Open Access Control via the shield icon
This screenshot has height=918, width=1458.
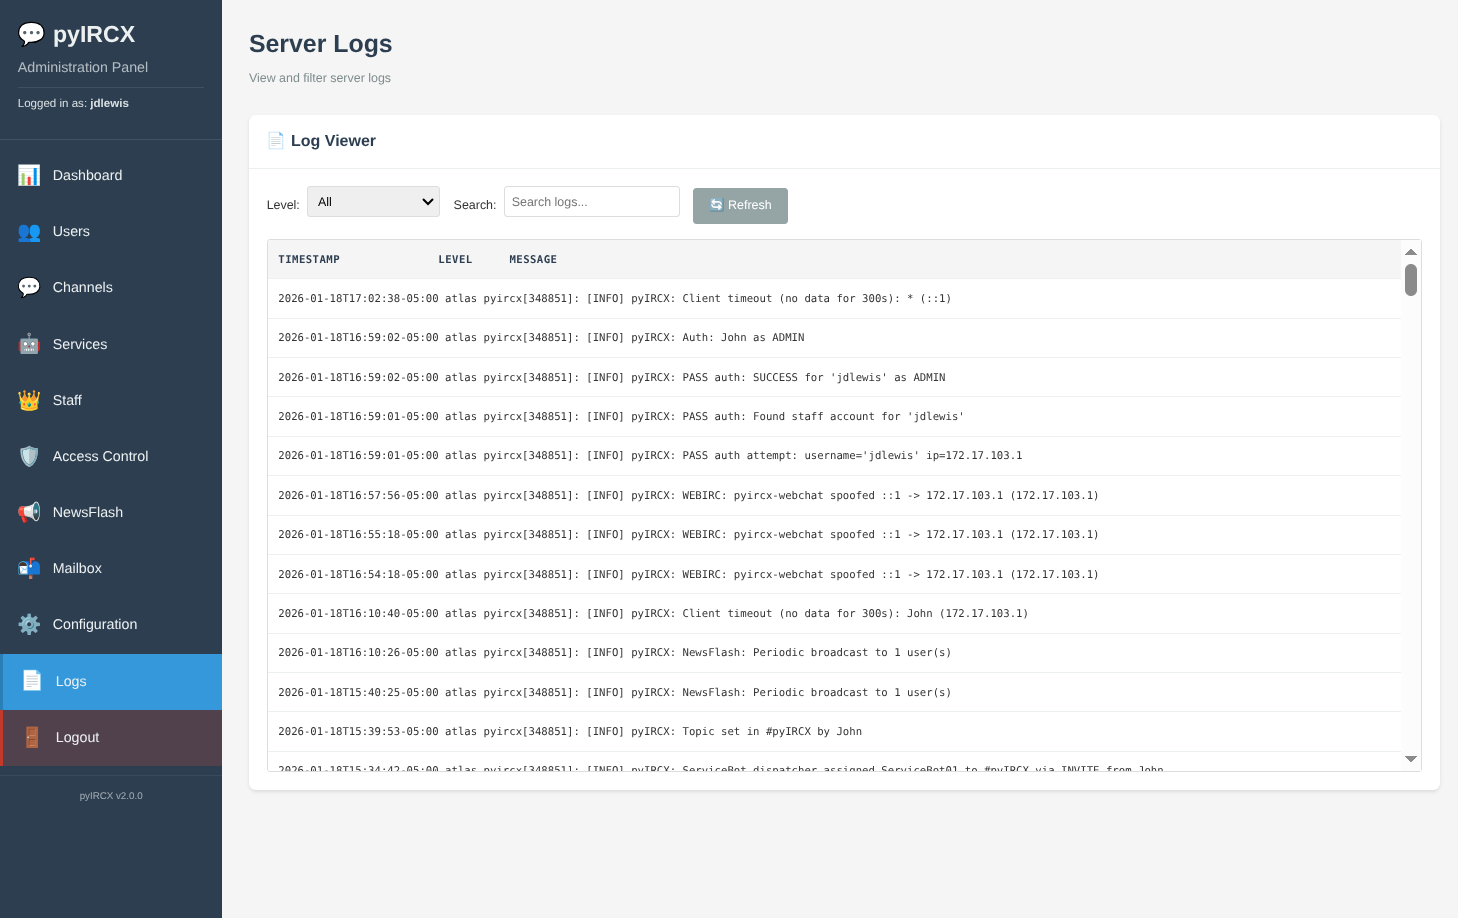click(29, 456)
